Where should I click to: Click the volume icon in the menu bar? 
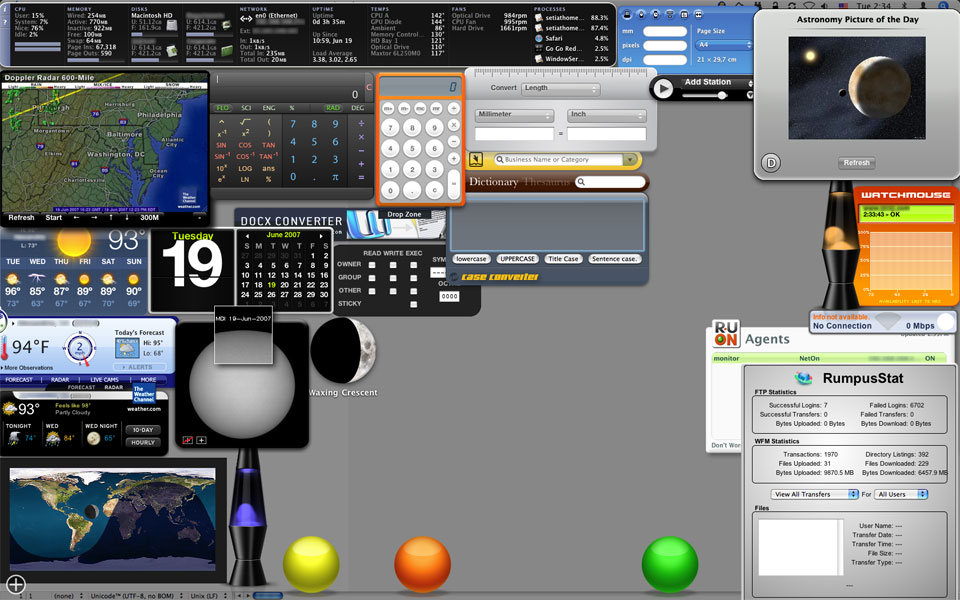pyautogui.click(x=824, y=5)
